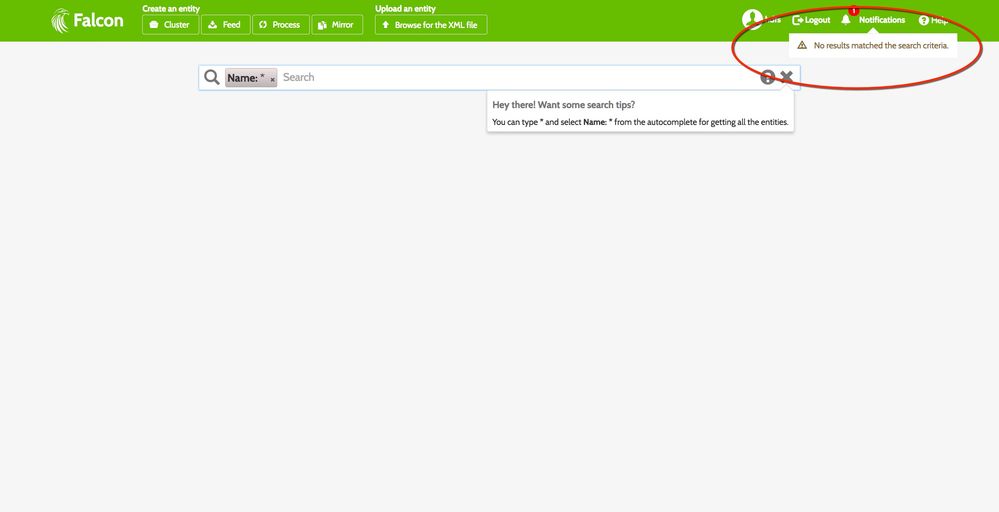The image size is (999, 512).
Task: Open the Notifications bell icon
Action: point(845,20)
